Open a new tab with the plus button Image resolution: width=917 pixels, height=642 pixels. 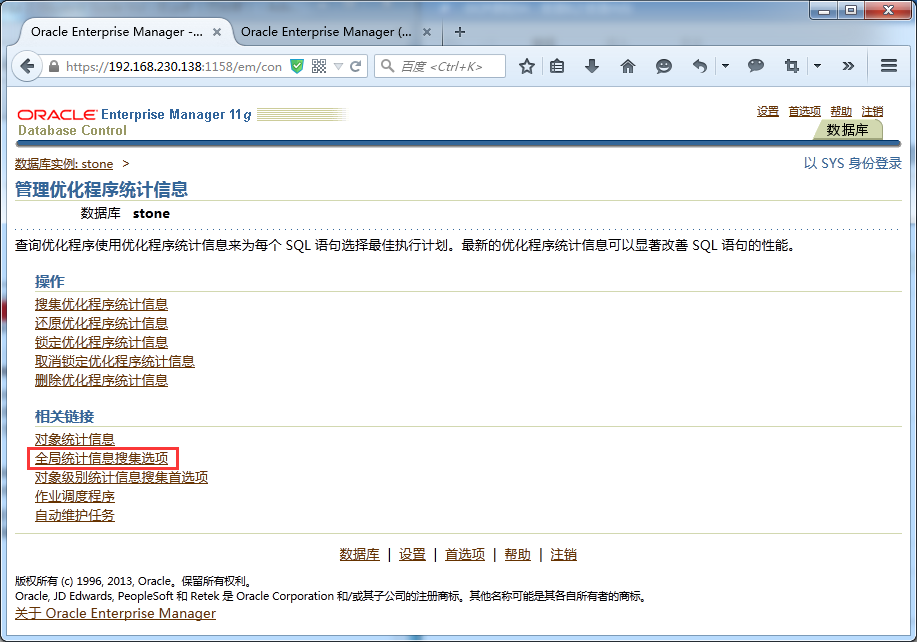click(x=460, y=32)
